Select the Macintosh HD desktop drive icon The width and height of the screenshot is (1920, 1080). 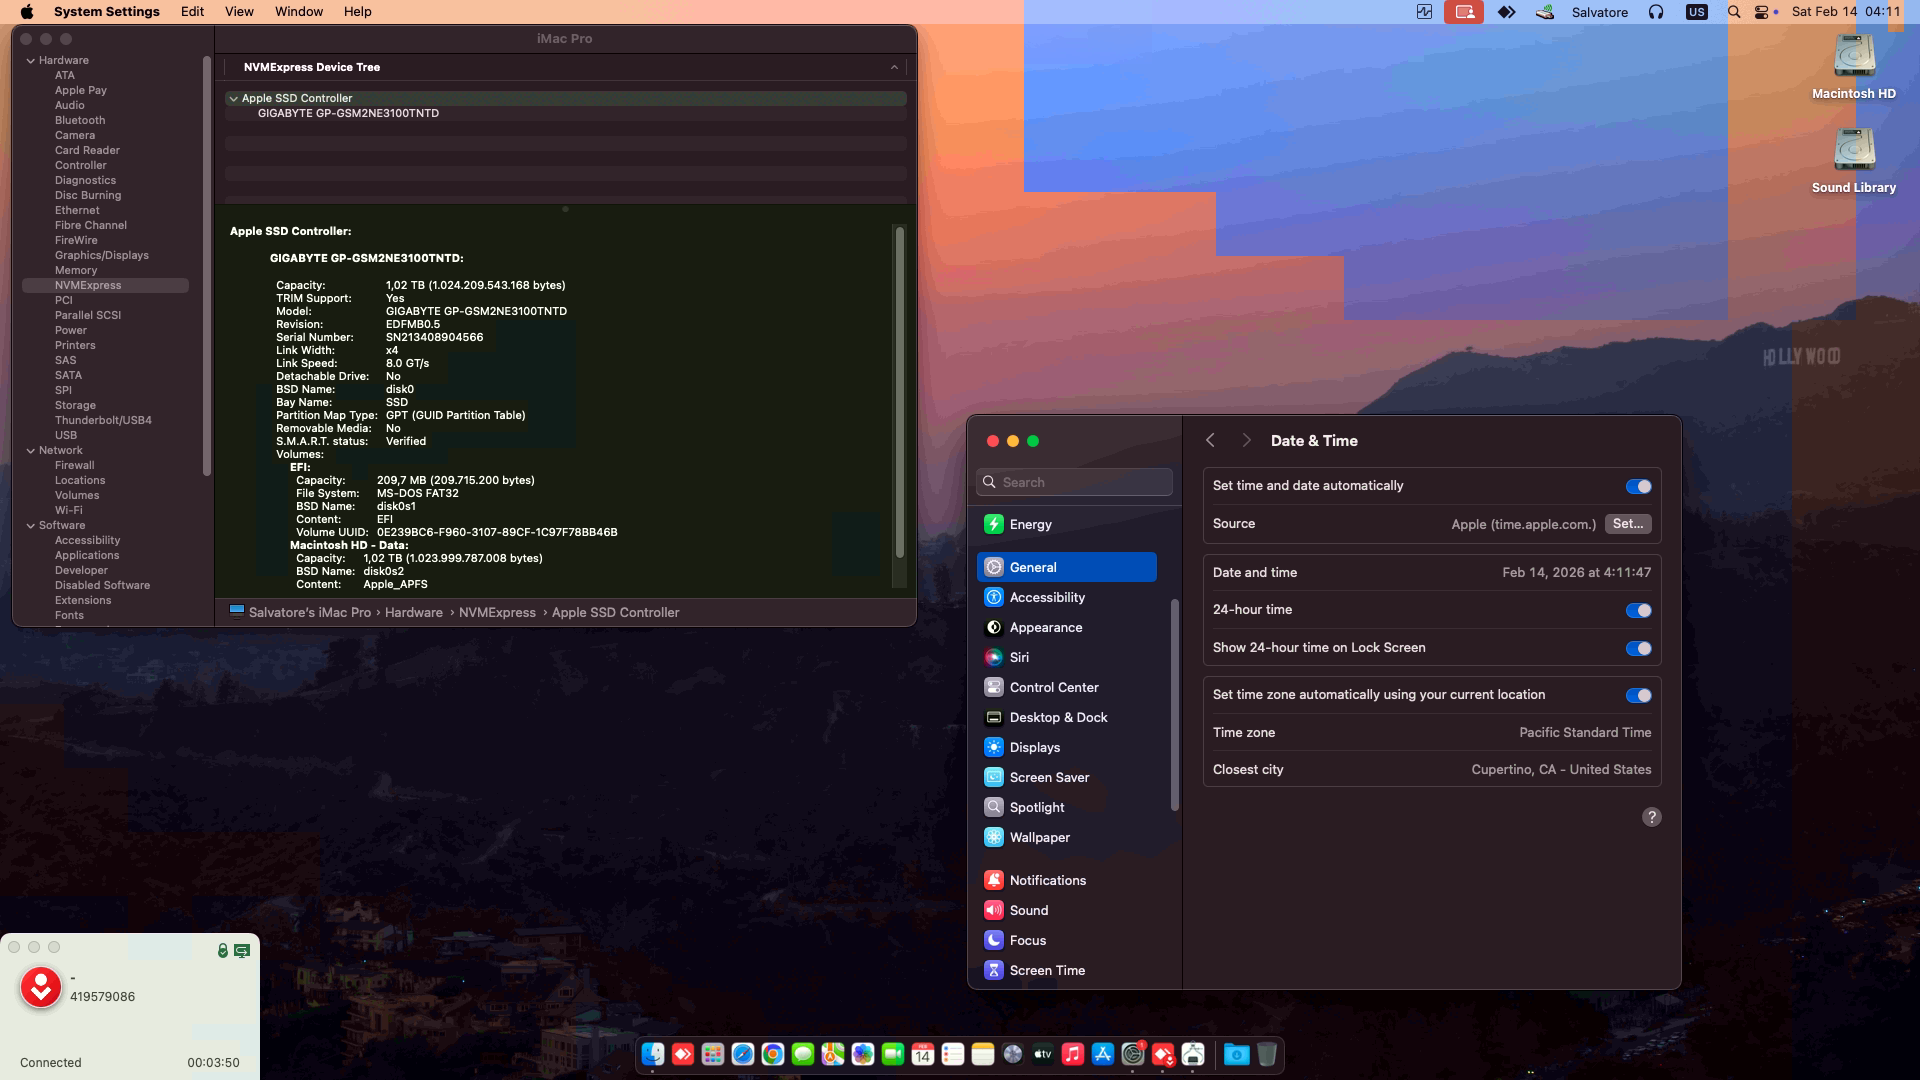tap(1854, 57)
